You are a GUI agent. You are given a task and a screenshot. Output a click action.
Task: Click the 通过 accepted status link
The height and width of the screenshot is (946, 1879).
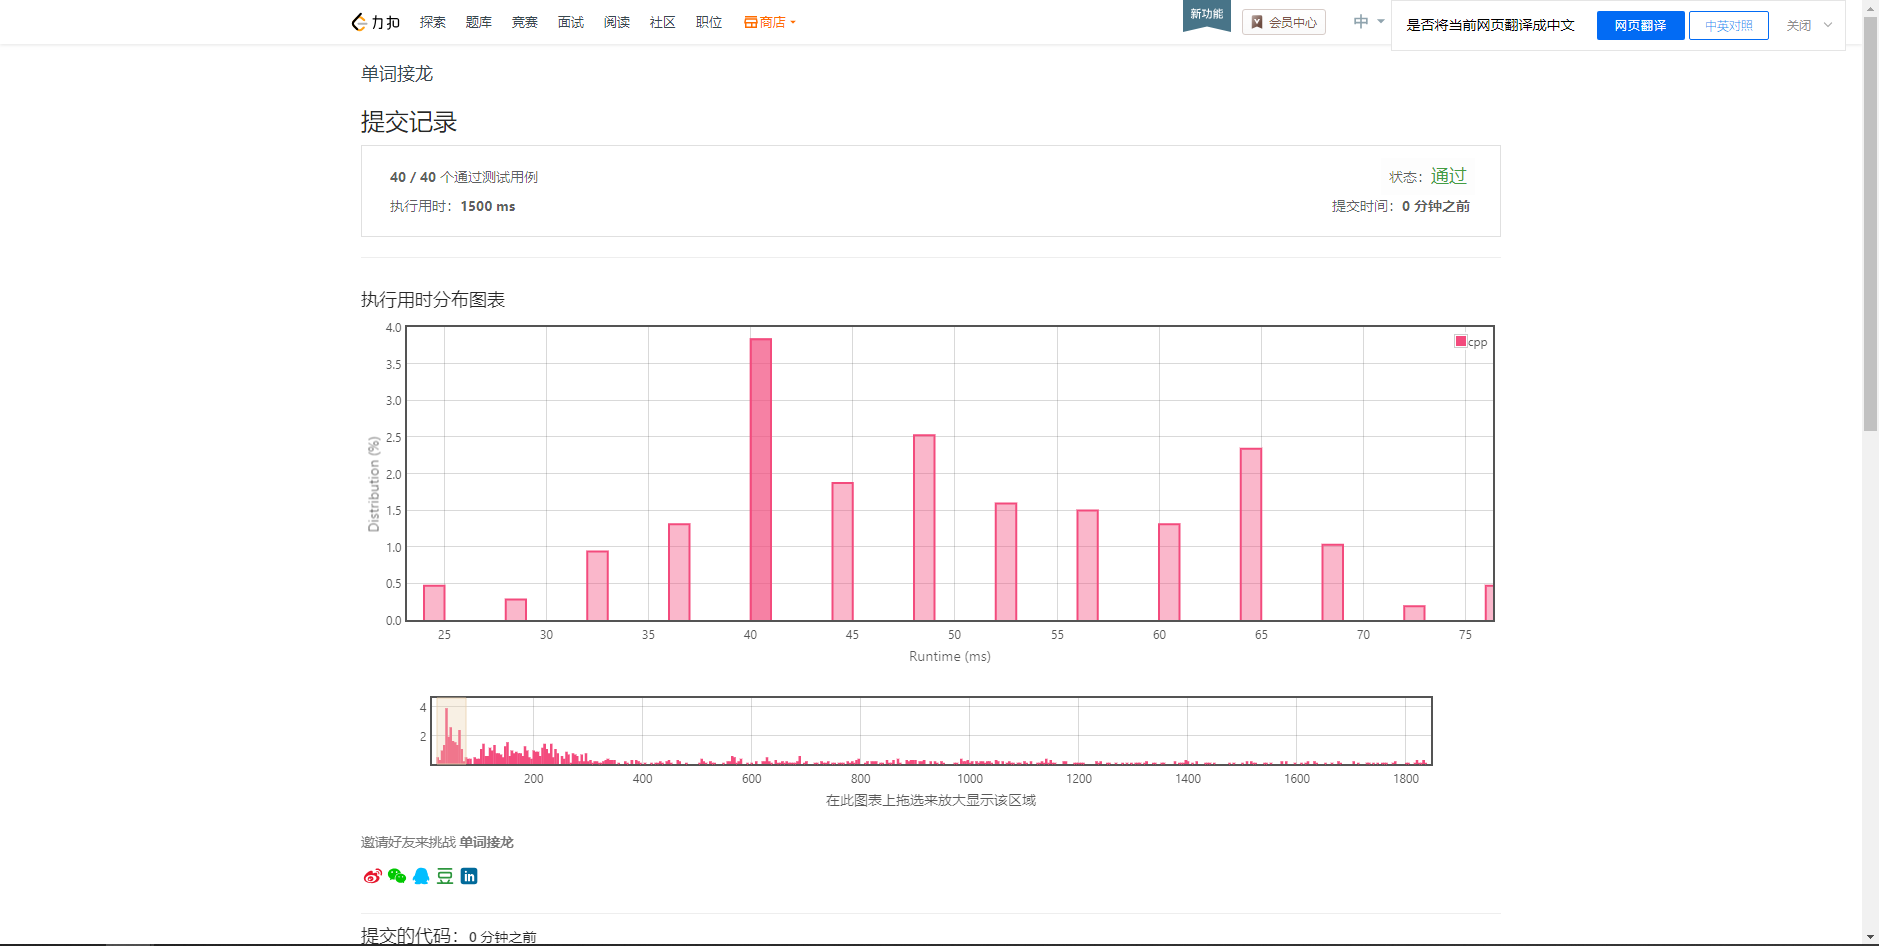(x=1448, y=176)
